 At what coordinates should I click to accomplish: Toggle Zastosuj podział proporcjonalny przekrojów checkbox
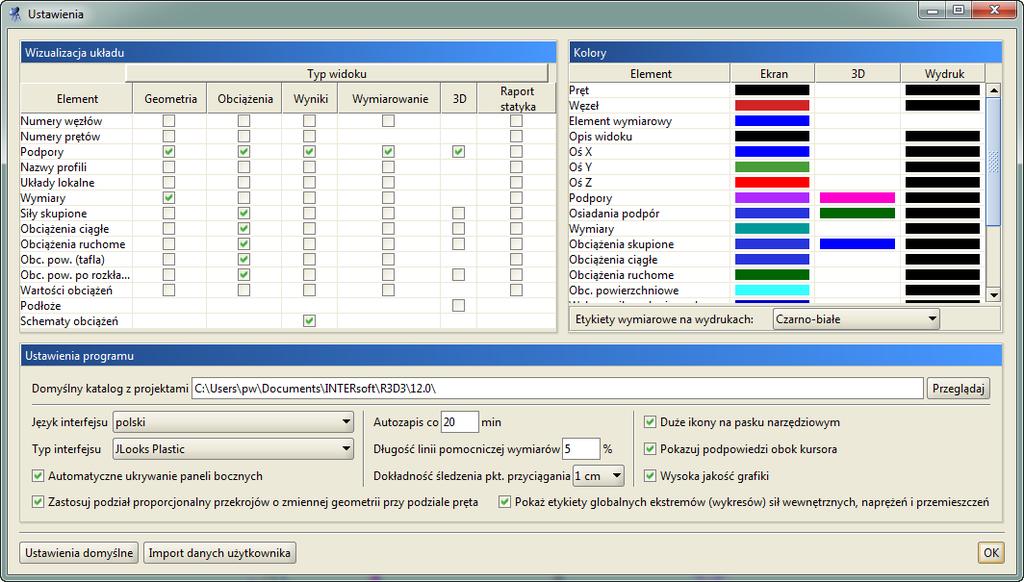point(38,502)
